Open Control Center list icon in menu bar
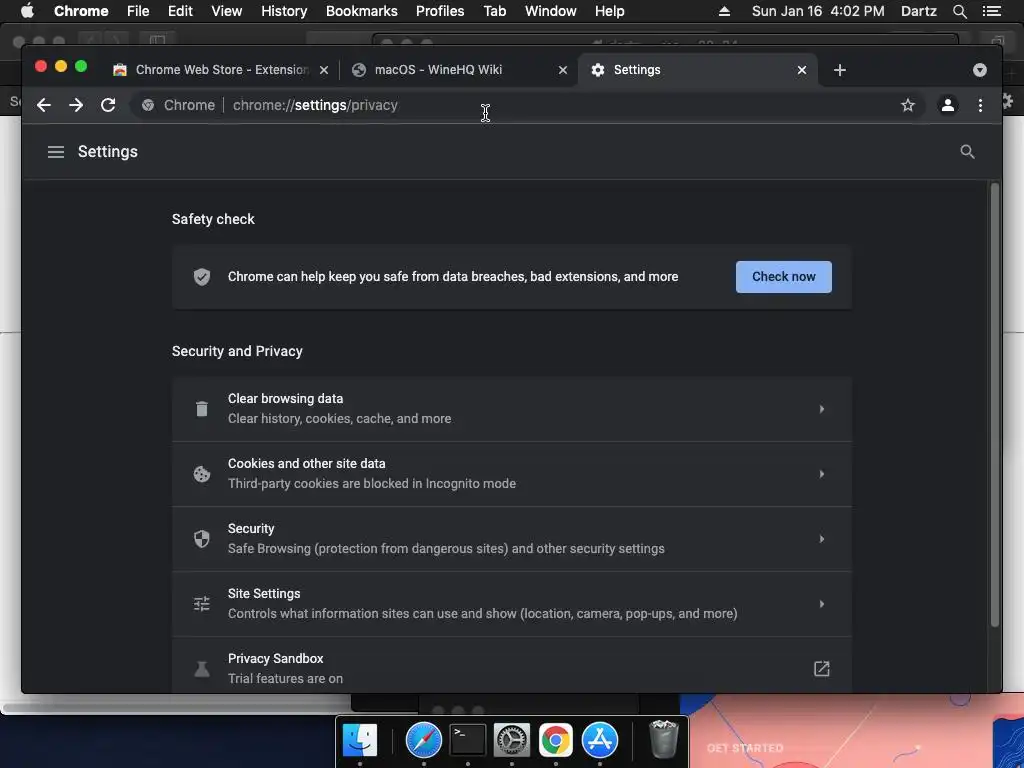Screen dimensions: 1024x768 pyautogui.click(x=991, y=11)
